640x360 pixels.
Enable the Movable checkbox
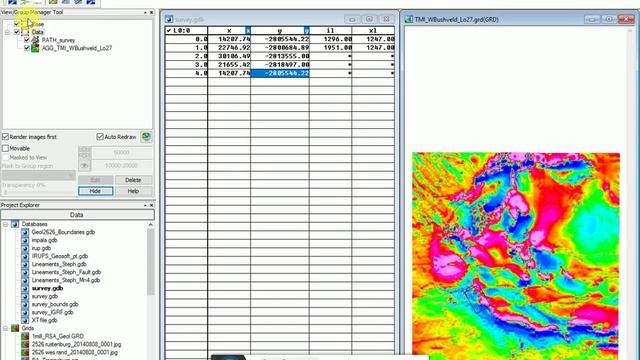5,149
